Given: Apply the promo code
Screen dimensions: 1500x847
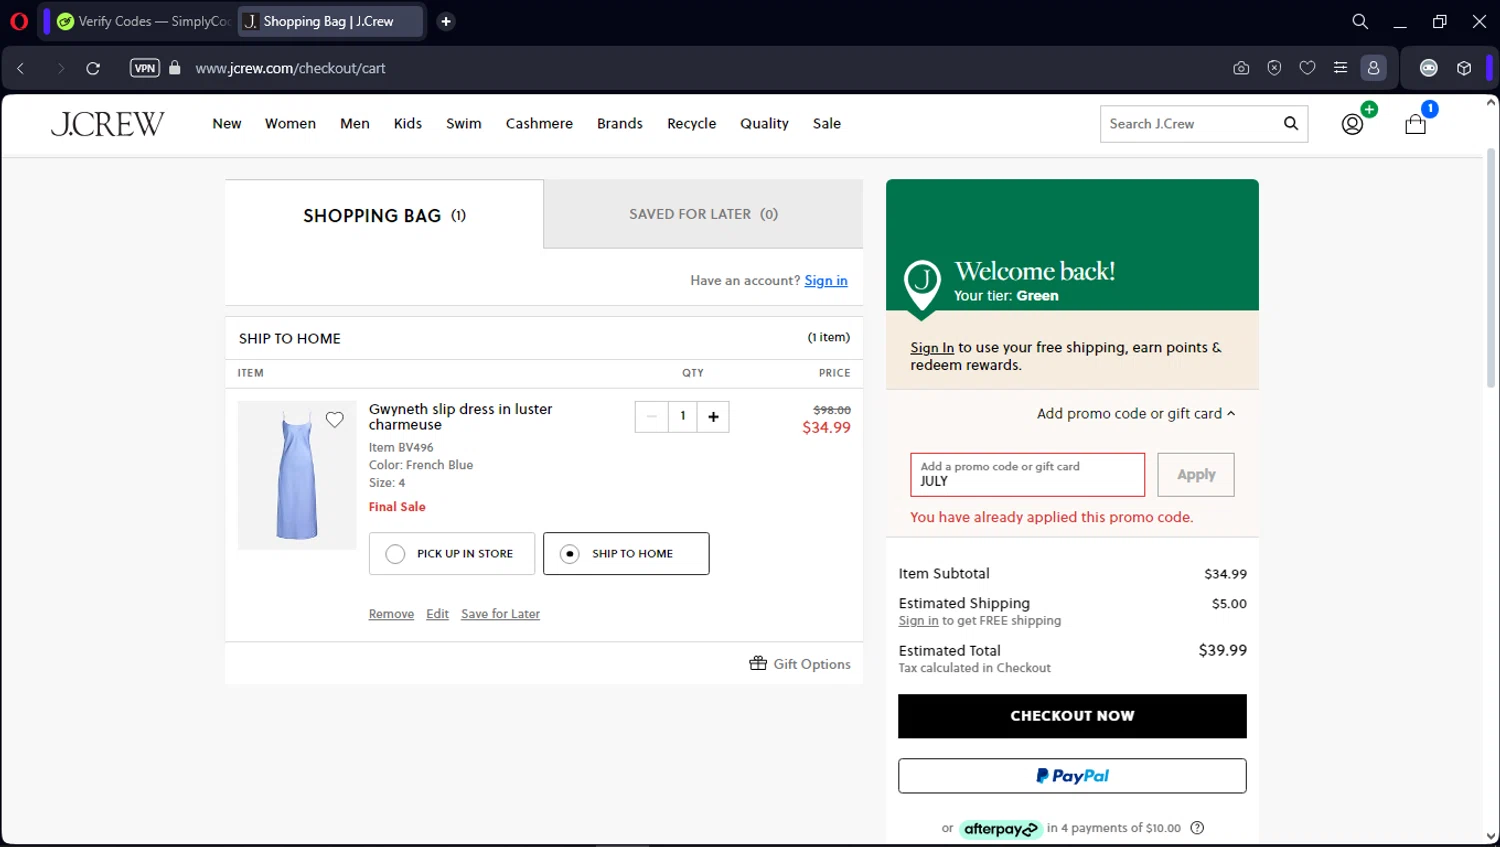Looking at the screenshot, I should click(x=1196, y=475).
